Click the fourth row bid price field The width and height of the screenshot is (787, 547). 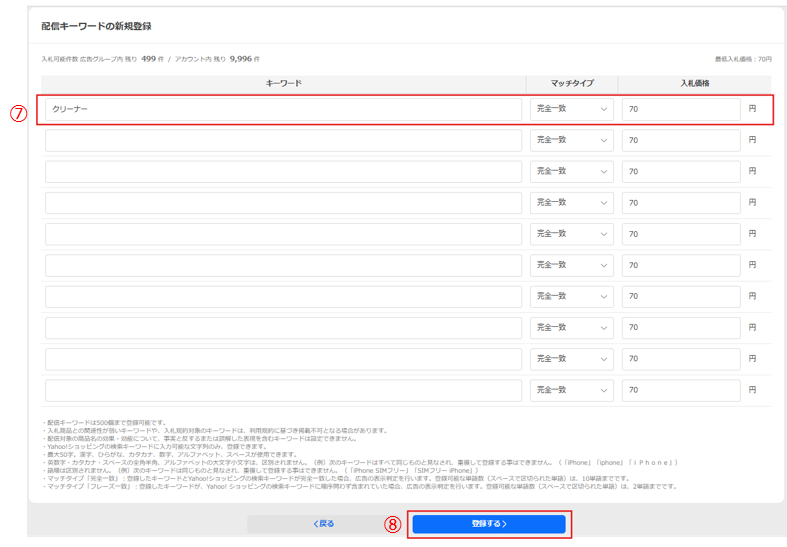point(681,203)
